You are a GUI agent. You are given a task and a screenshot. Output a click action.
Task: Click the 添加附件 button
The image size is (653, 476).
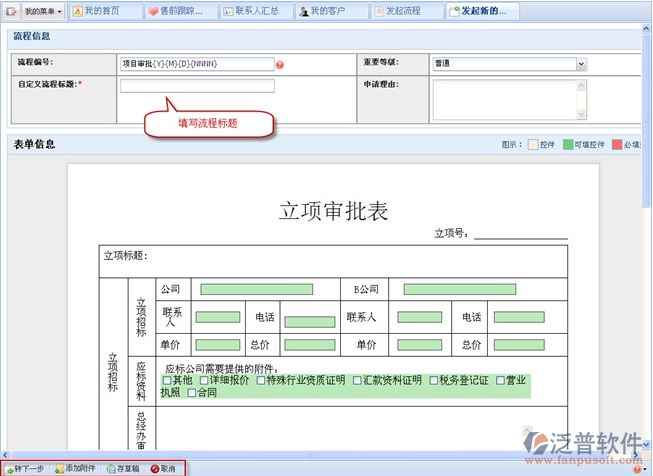coord(75,469)
